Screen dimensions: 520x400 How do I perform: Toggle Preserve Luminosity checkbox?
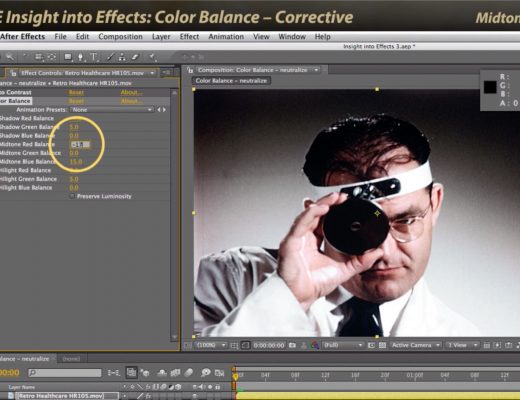(72, 196)
